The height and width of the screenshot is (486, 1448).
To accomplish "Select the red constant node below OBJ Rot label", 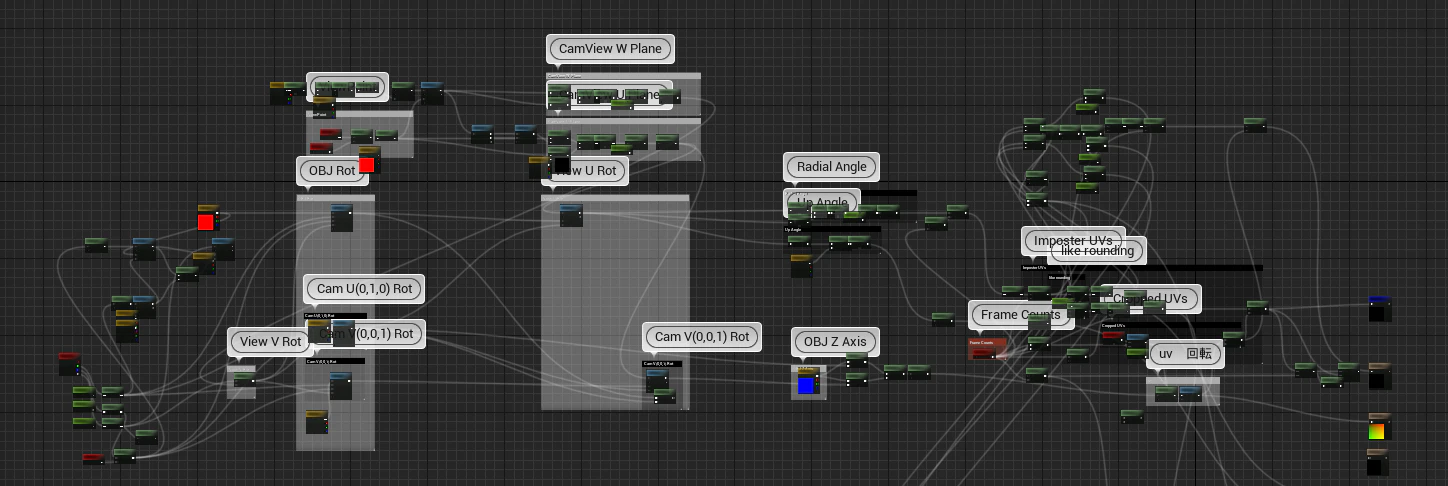I will click(367, 164).
